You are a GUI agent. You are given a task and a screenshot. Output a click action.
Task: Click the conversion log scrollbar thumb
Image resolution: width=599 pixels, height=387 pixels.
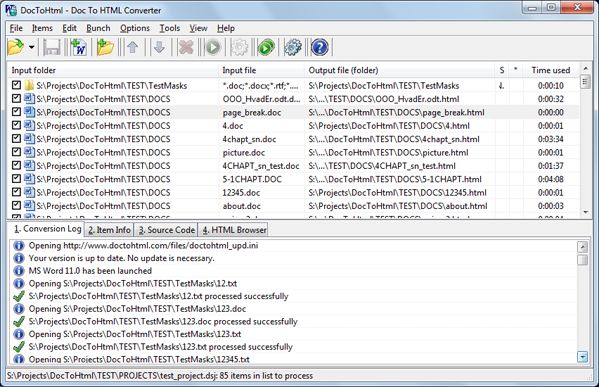(x=582, y=260)
